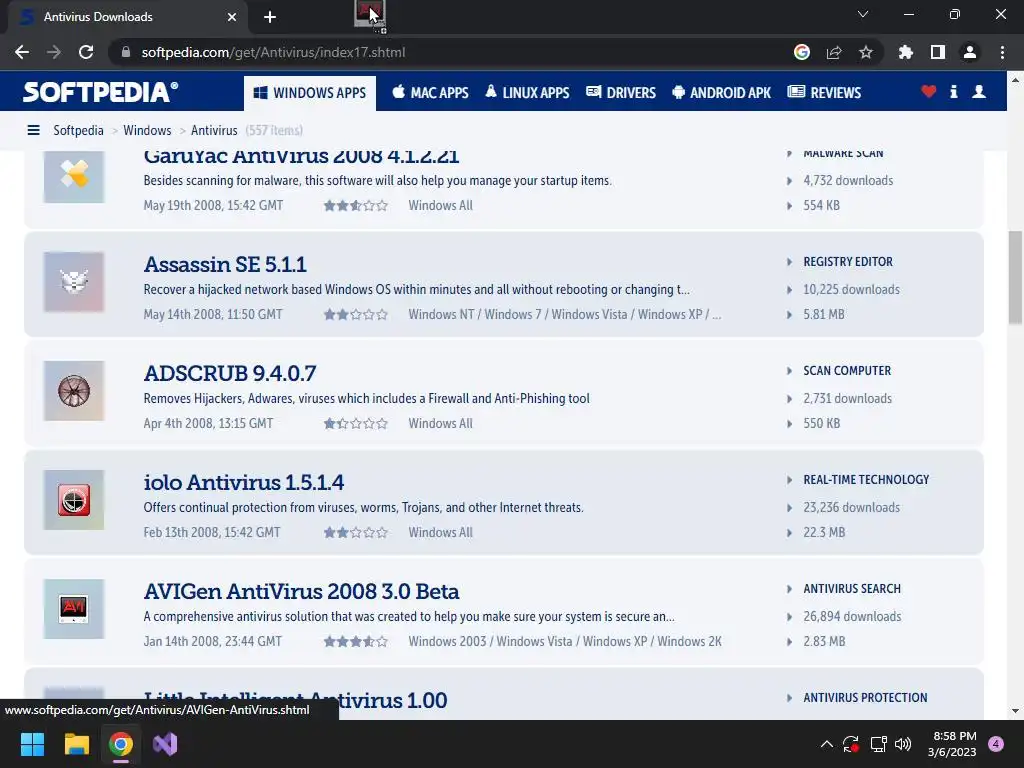
Task: Open the Assassin SE 5.1.1 link
Action: [x=225, y=264]
